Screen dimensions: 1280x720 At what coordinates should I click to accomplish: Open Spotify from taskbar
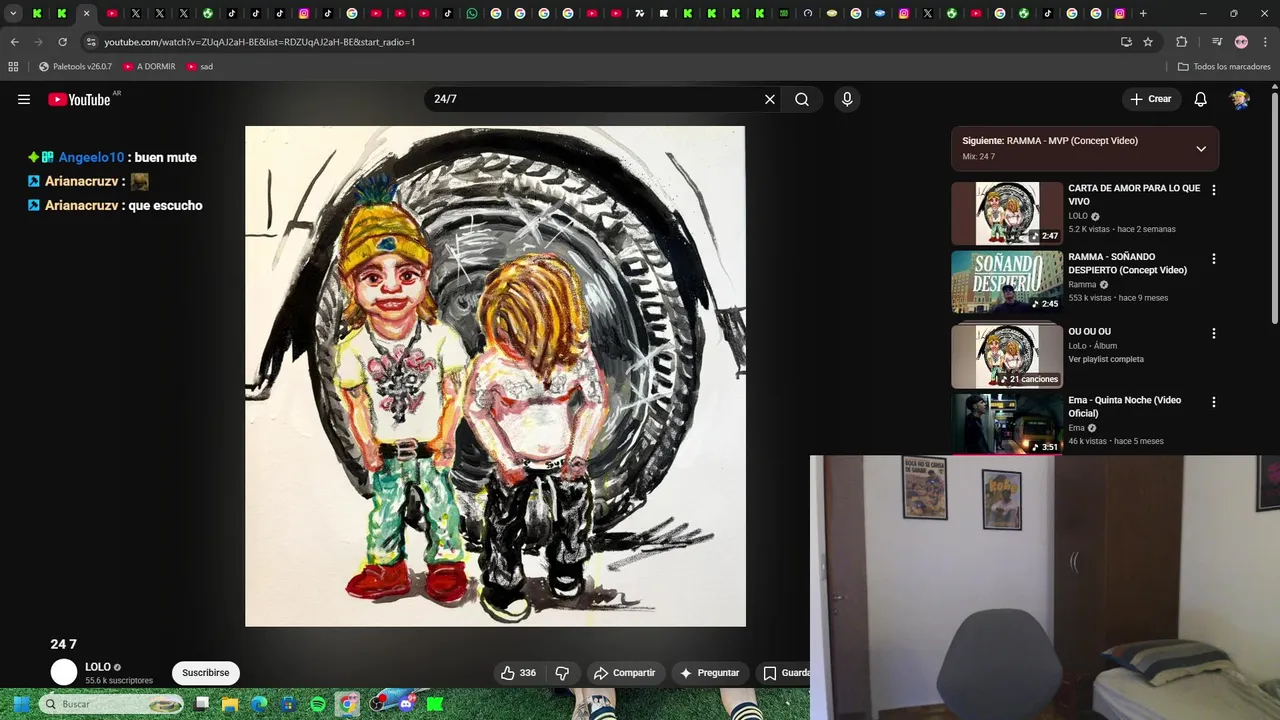pyautogui.click(x=318, y=704)
